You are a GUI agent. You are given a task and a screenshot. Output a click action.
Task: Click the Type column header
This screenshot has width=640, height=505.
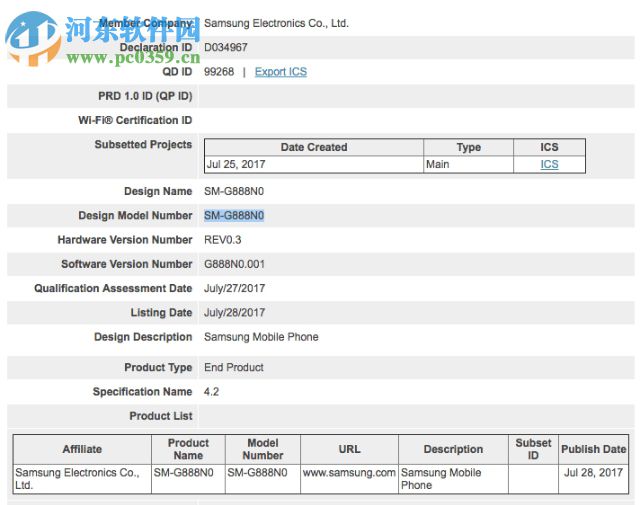469,147
